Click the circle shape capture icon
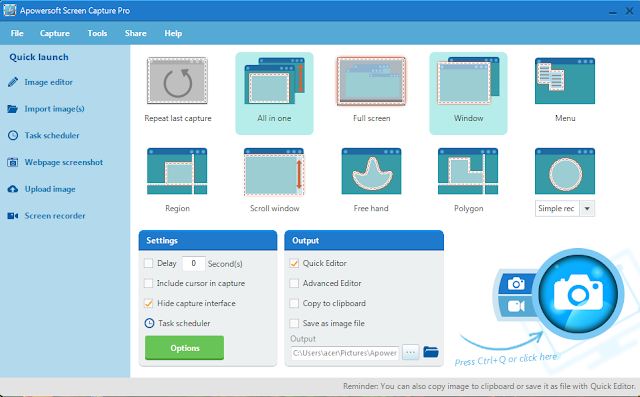 coord(565,171)
